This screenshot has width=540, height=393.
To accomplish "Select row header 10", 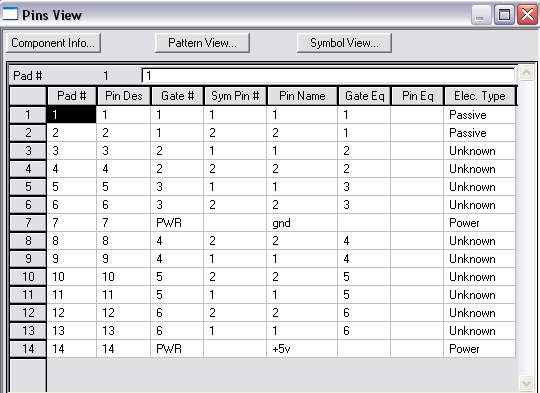I will (28, 277).
